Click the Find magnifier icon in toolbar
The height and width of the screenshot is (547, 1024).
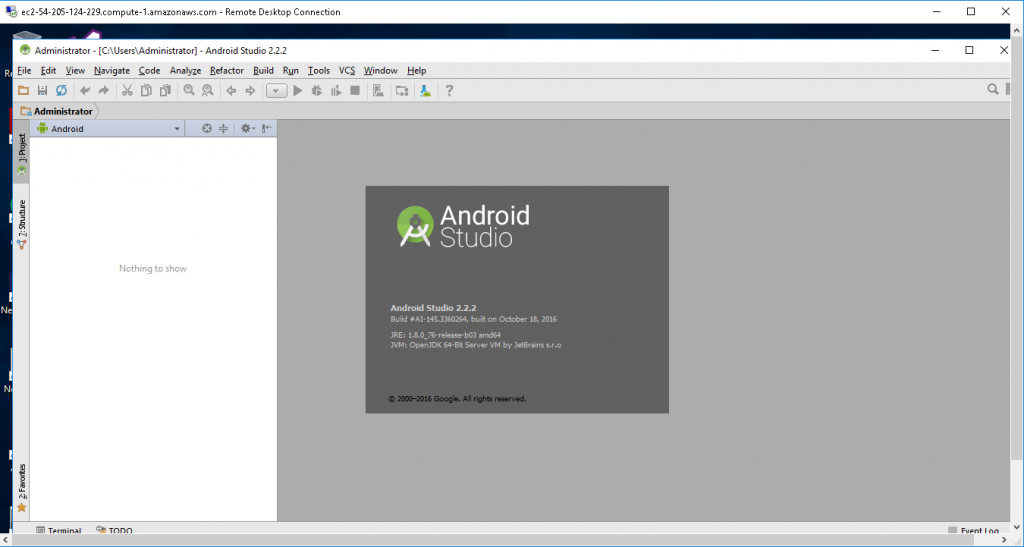(188, 91)
